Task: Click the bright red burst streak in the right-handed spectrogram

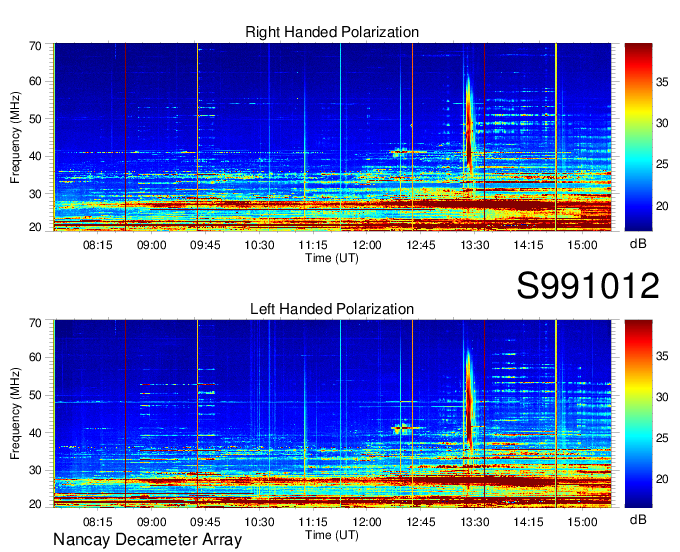Action: tap(469, 126)
